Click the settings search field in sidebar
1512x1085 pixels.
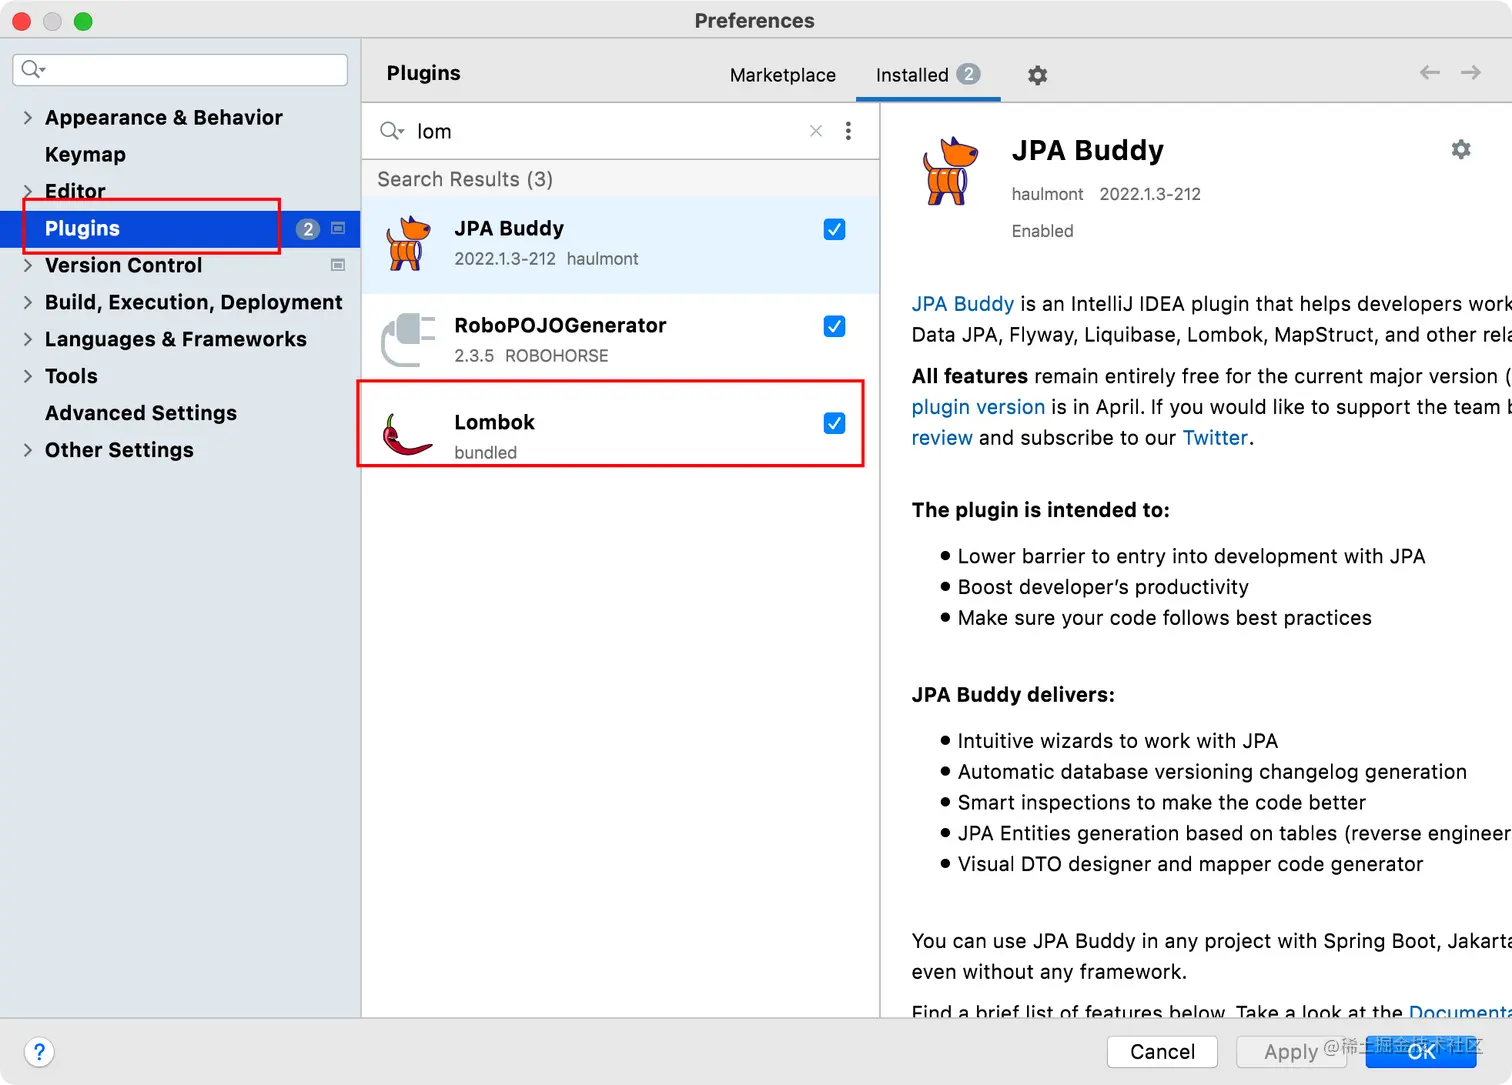(x=180, y=69)
